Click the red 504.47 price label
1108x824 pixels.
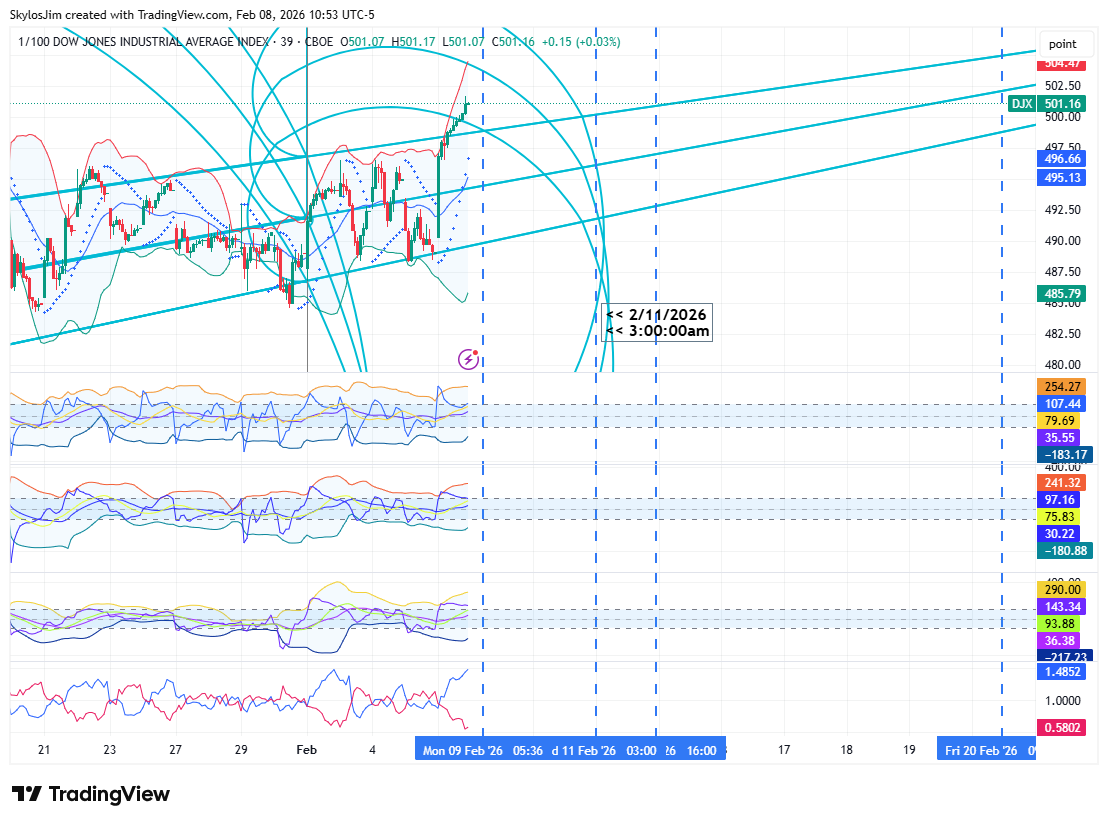click(1061, 64)
